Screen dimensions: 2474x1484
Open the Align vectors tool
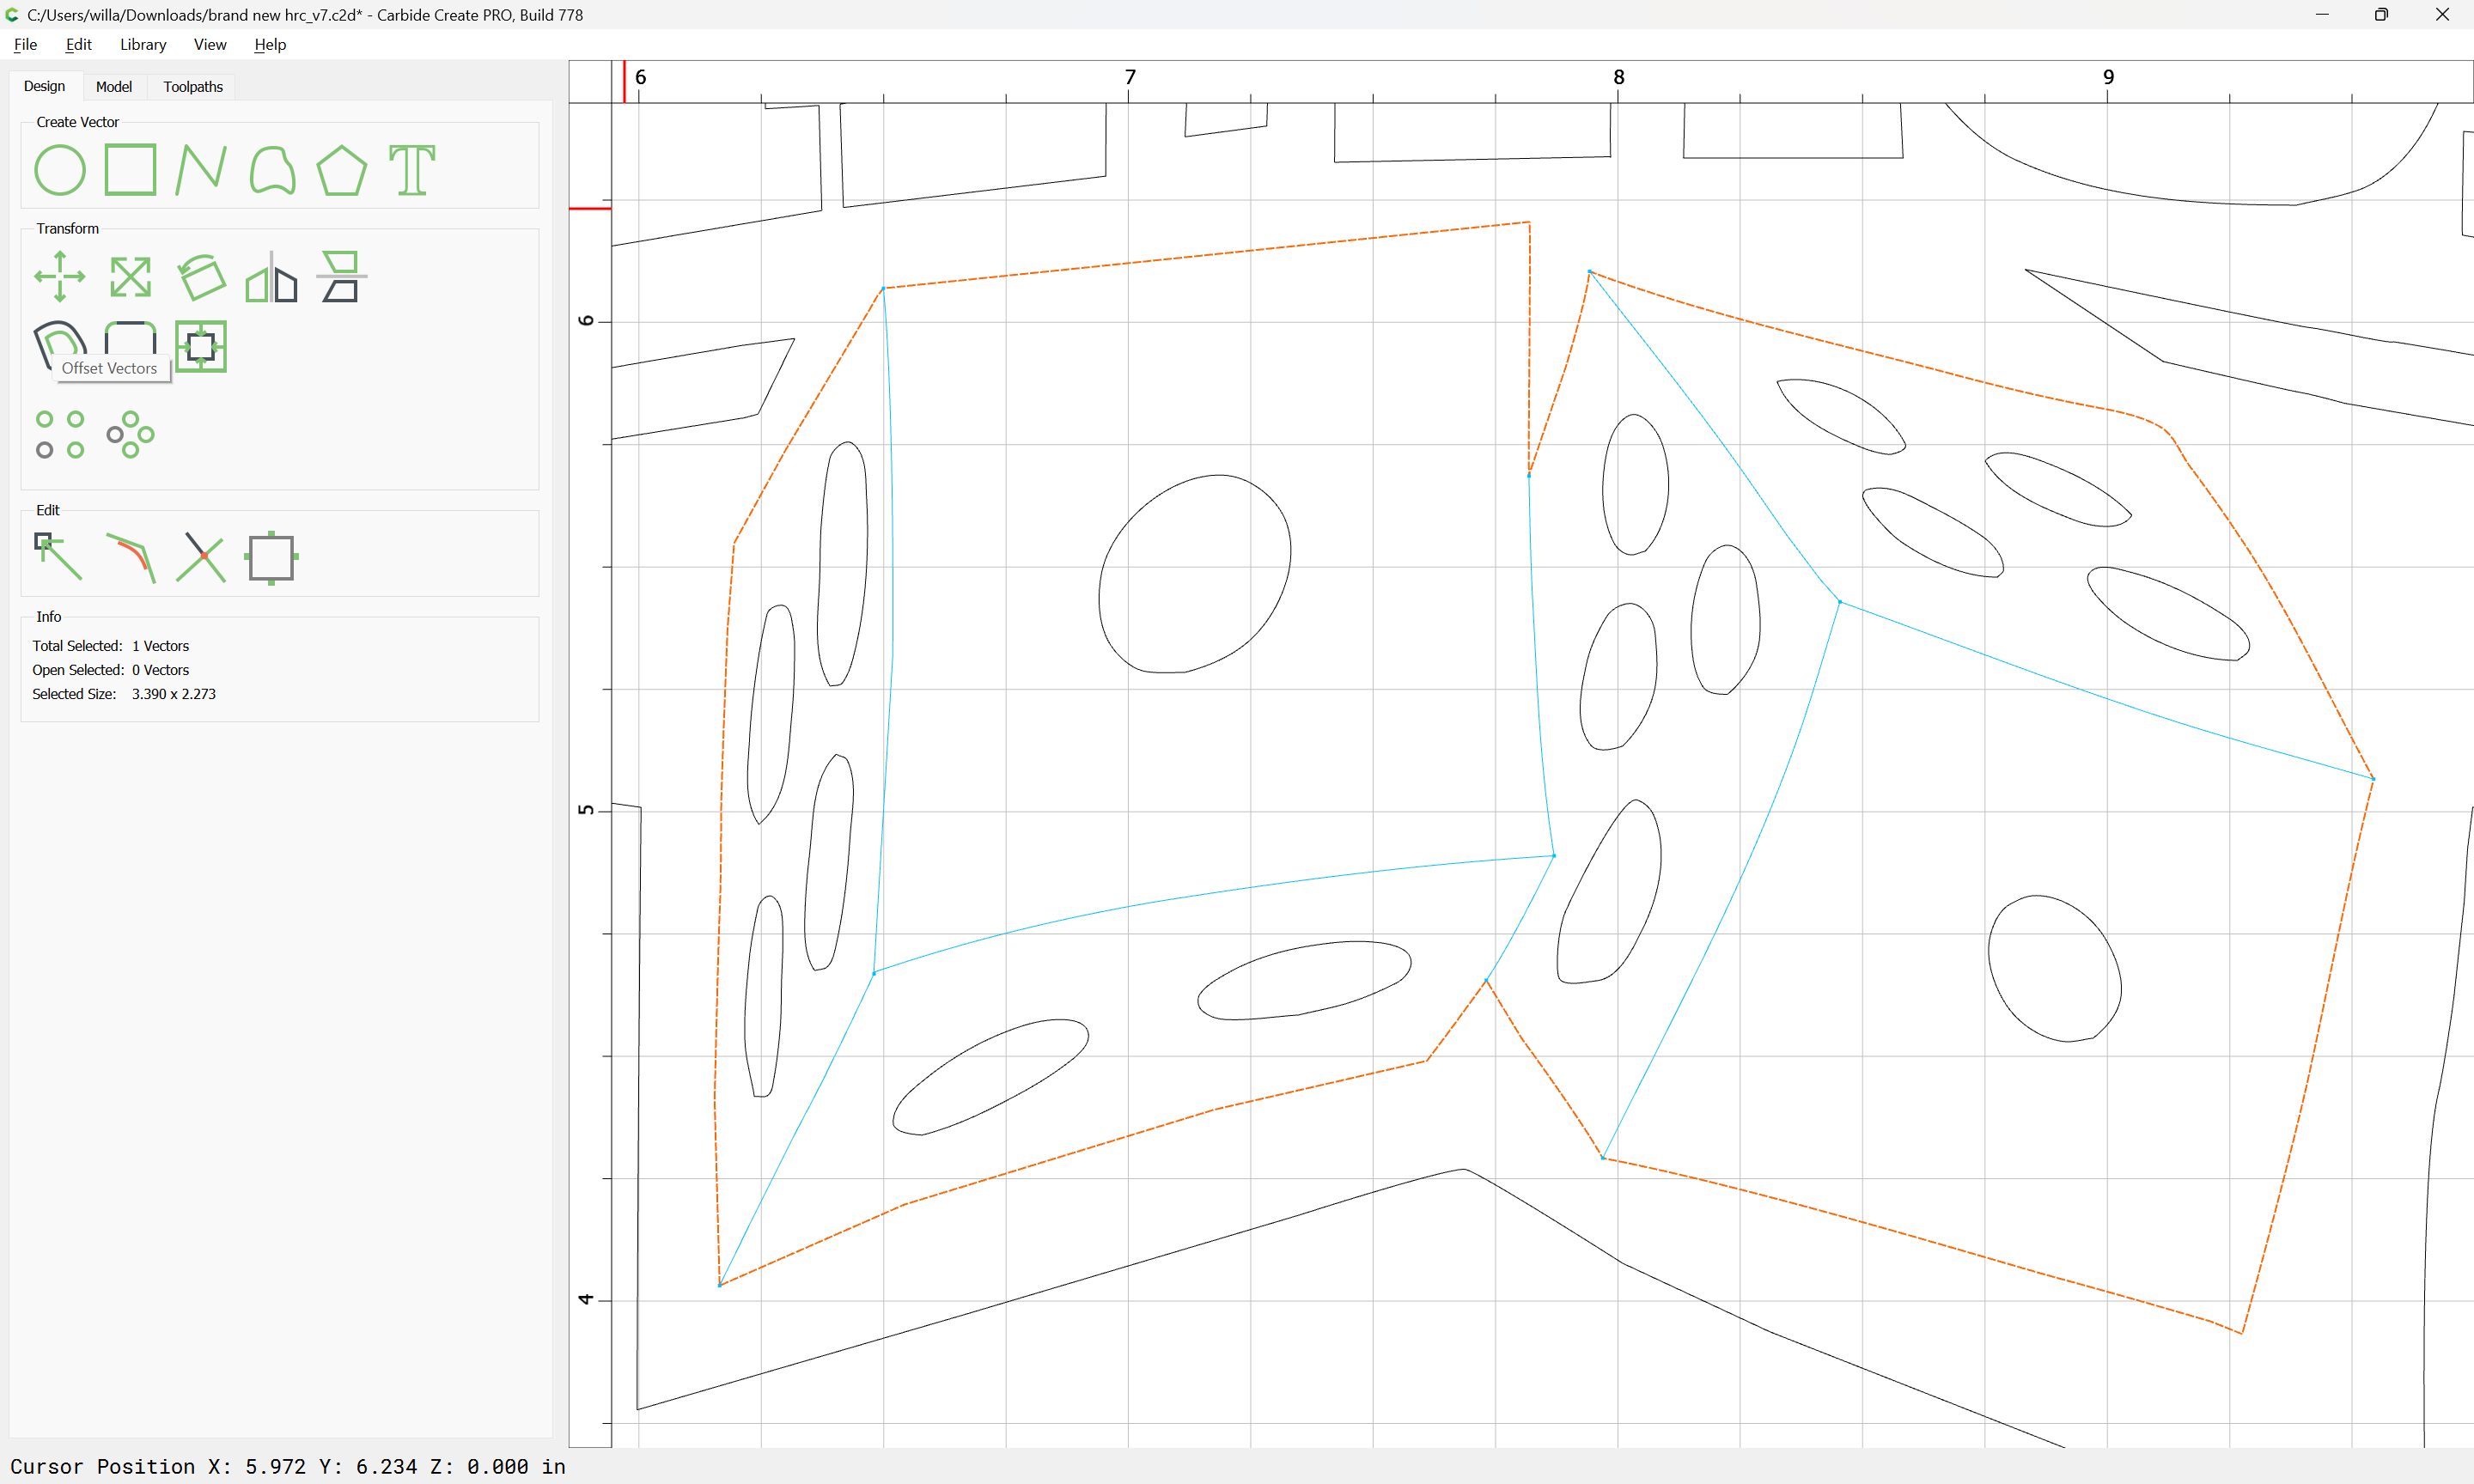coord(342,277)
